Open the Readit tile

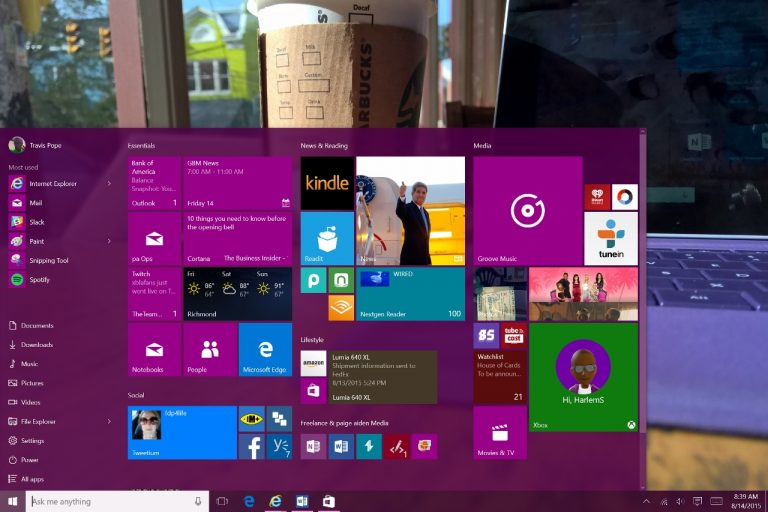[327, 239]
